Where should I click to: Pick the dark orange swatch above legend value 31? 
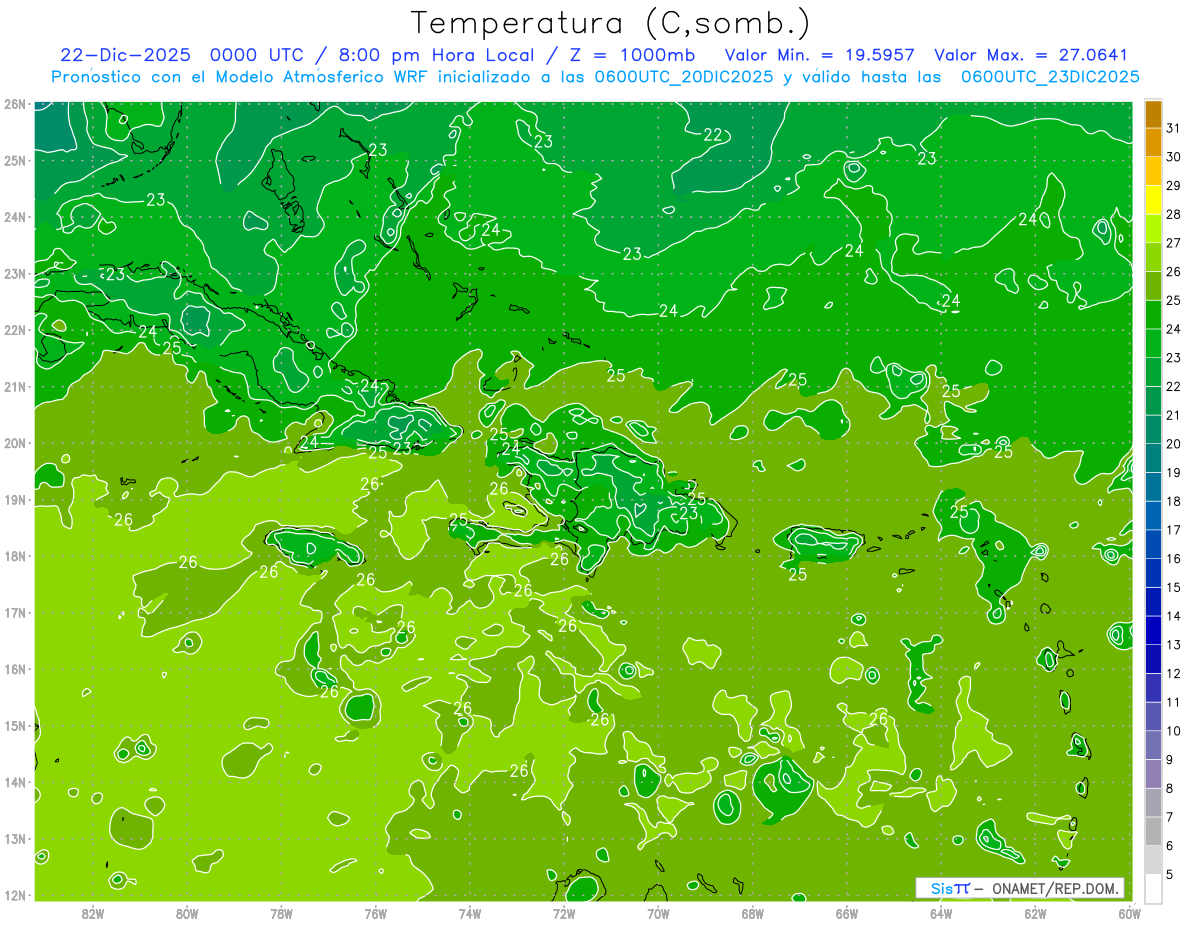1153,114
